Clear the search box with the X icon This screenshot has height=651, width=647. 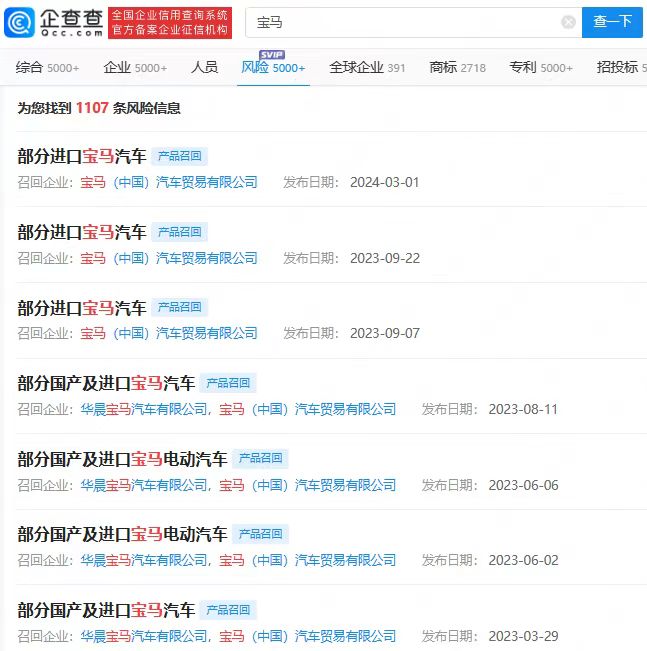point(568,22)
